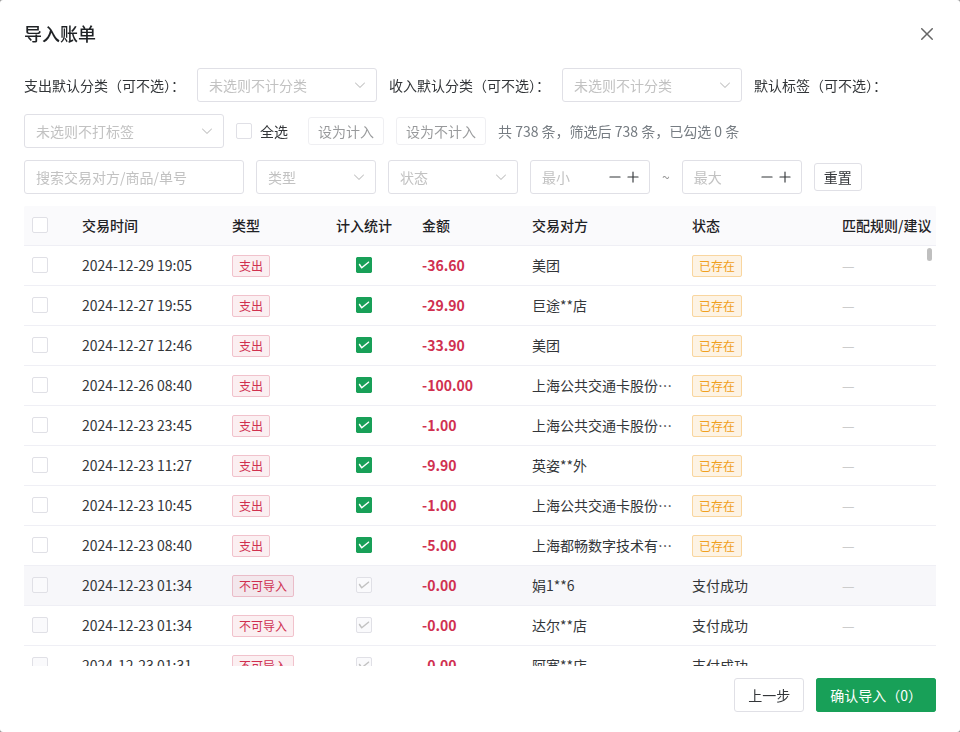The height and width of the screenshot is (732, 960).
Task: Select the row dated 2024-12-23 10:45
Action: 40,505
